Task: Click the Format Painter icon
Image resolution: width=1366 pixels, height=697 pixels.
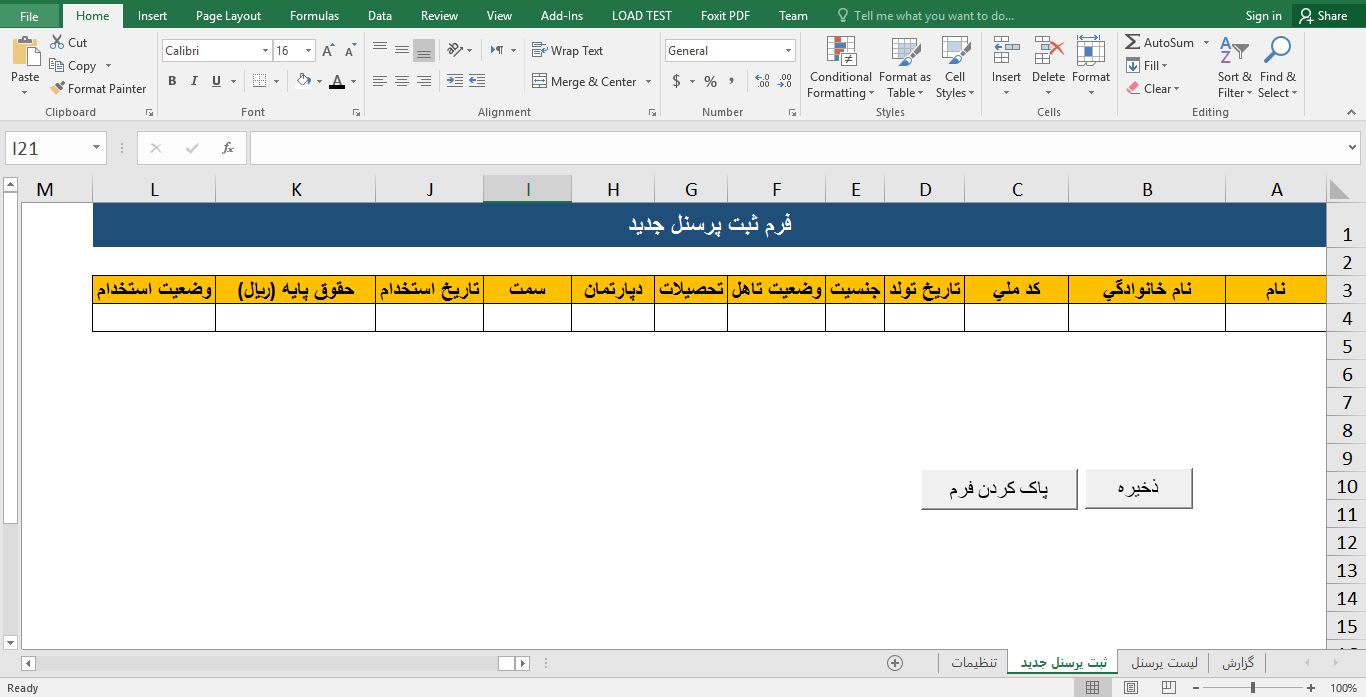Action: point(58,89)
